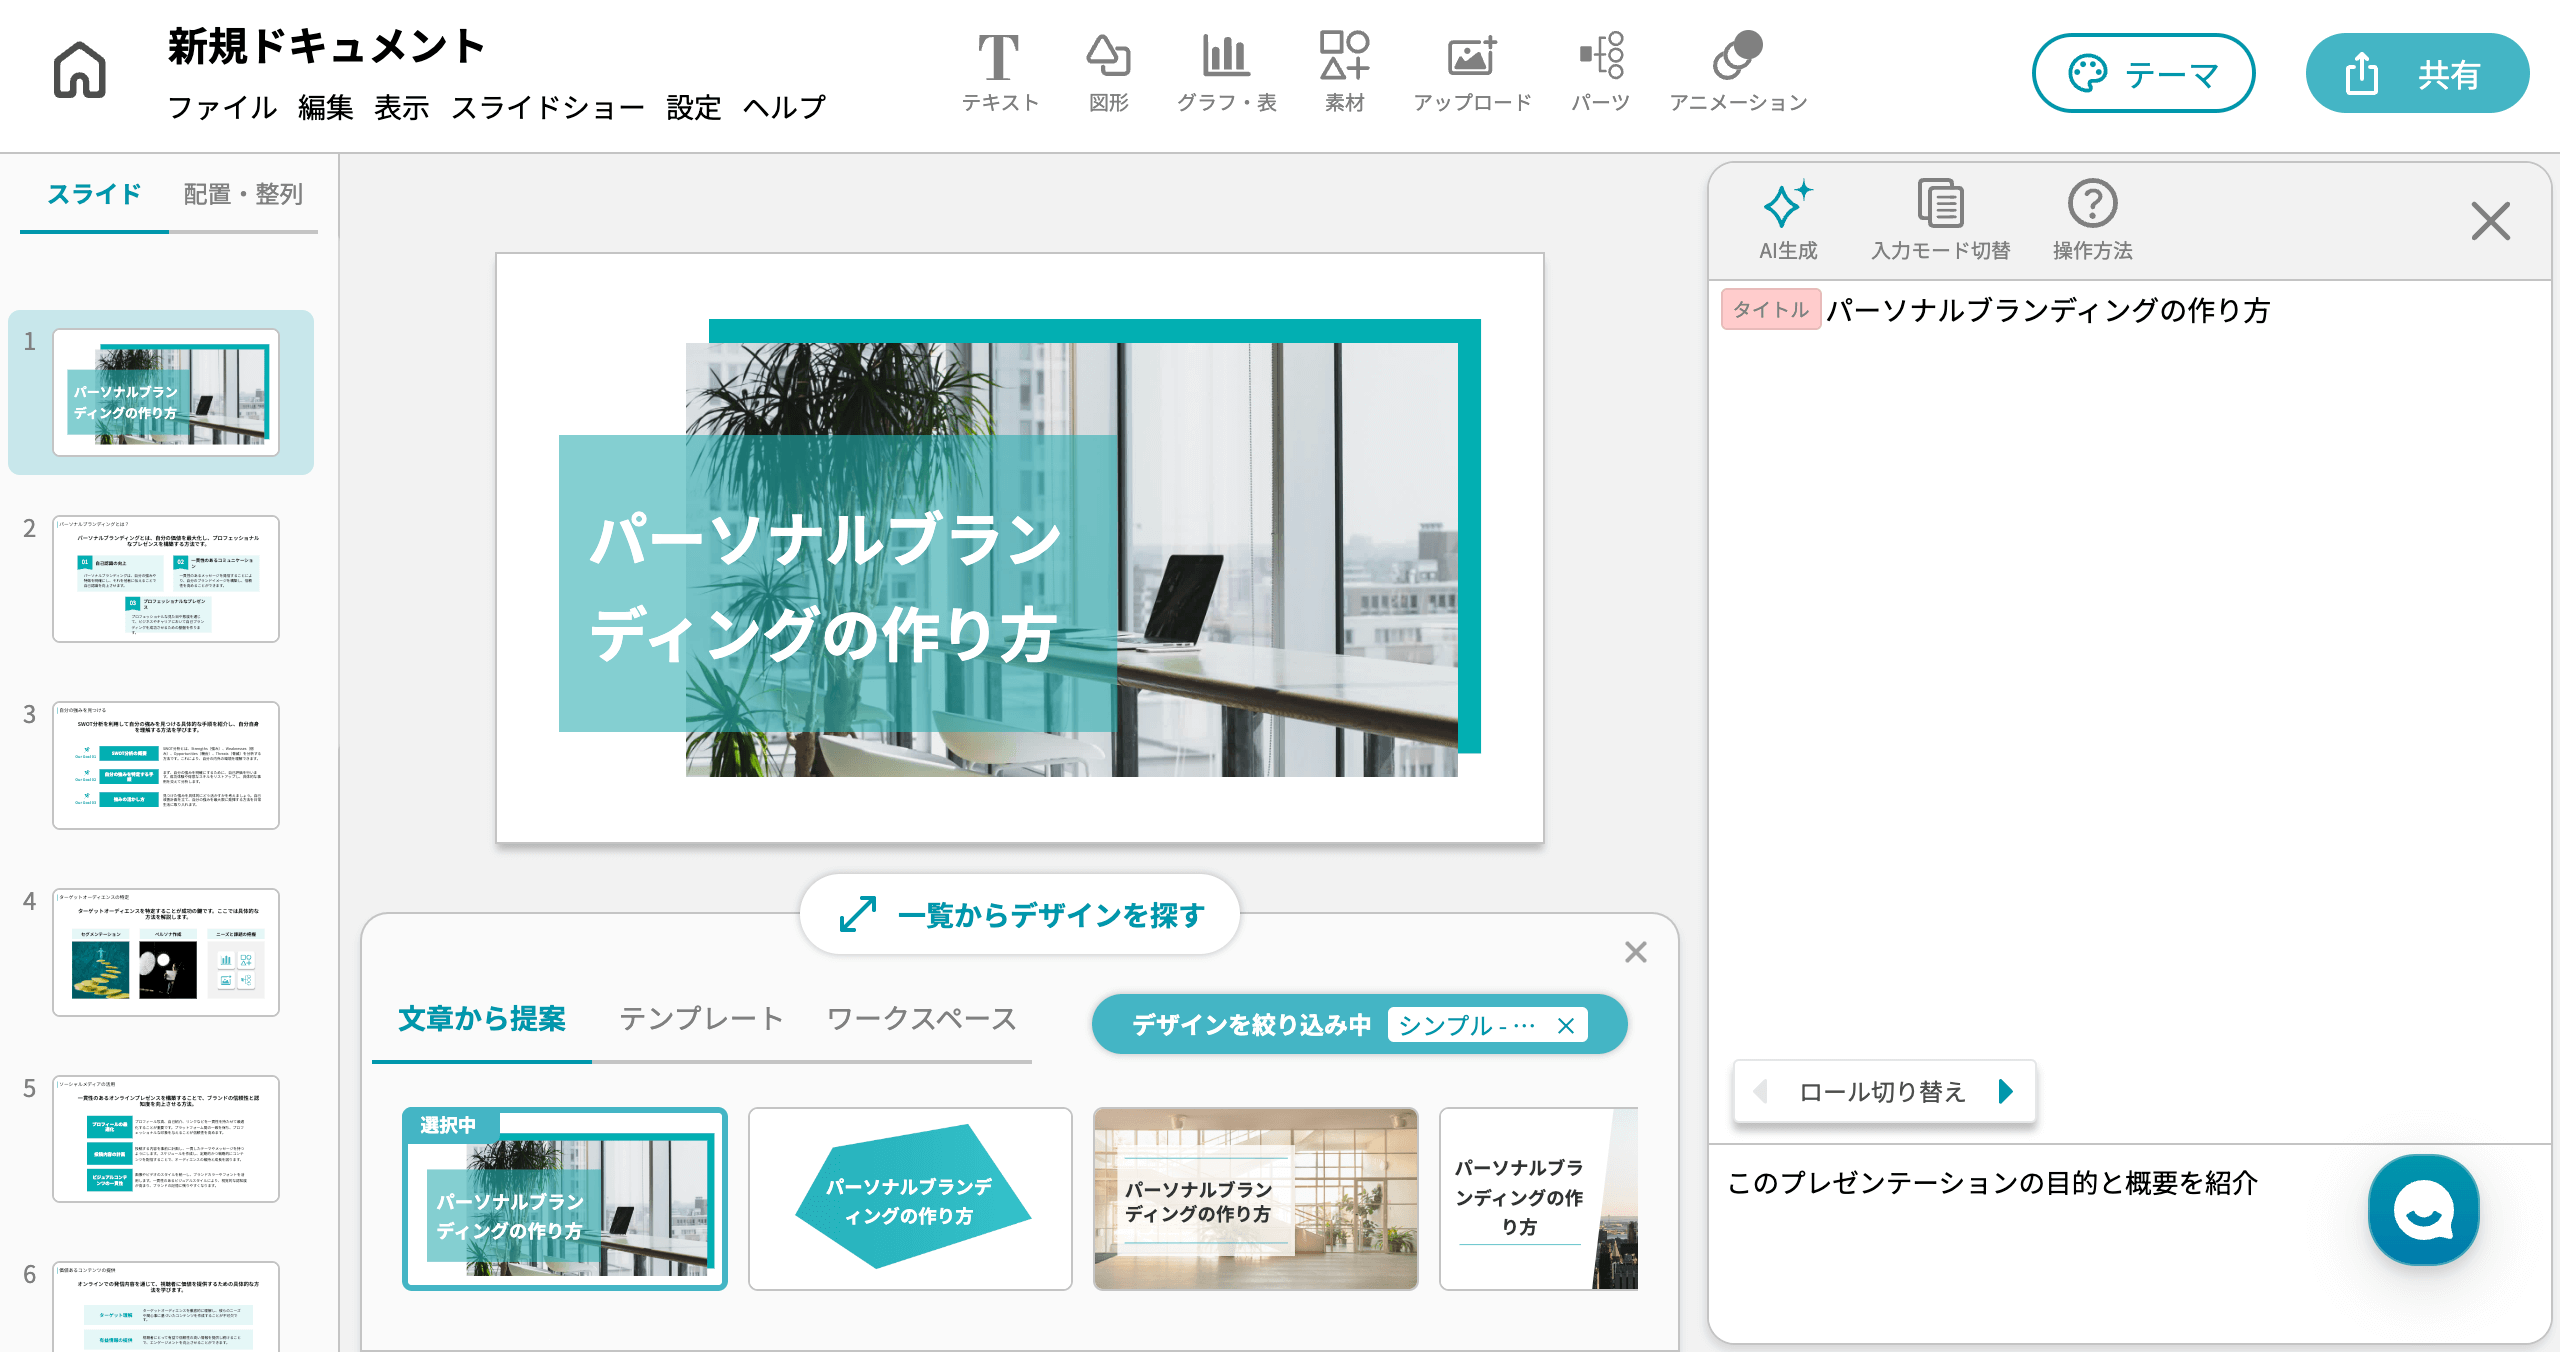Choose the bright office photo design

click(1255, 1198)
